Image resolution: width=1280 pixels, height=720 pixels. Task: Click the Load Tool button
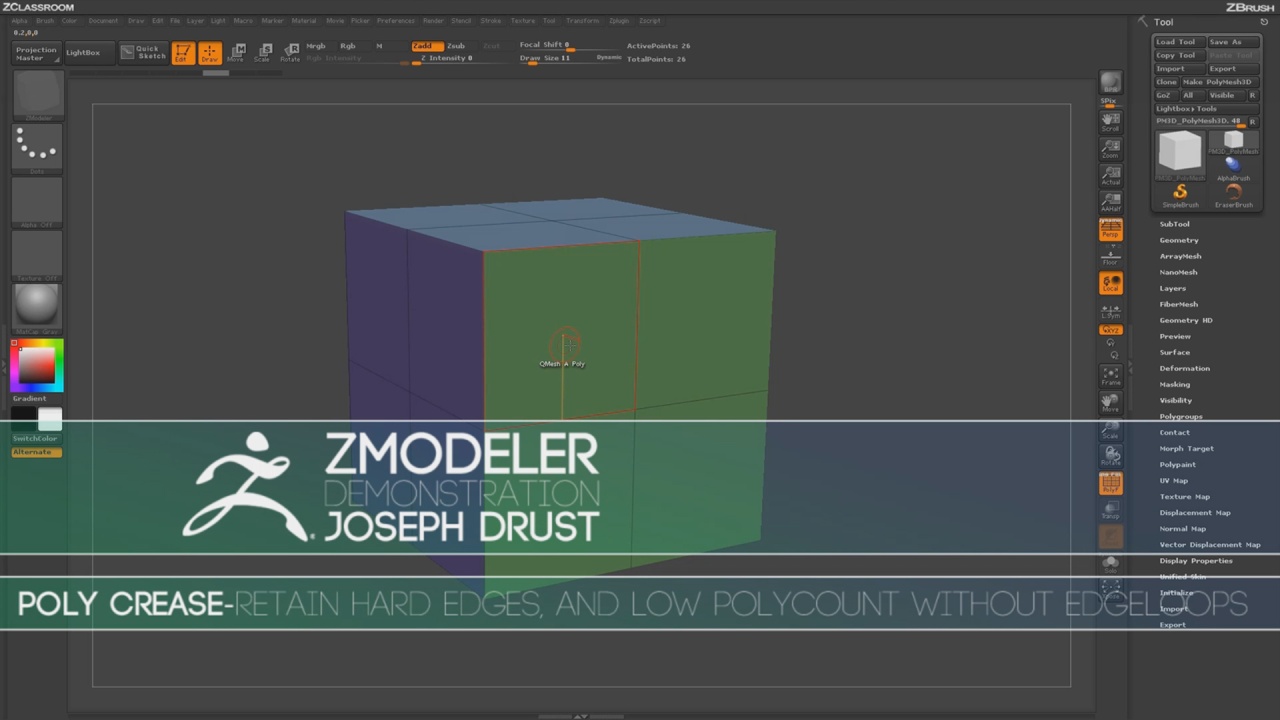[x=1179, y=42]
